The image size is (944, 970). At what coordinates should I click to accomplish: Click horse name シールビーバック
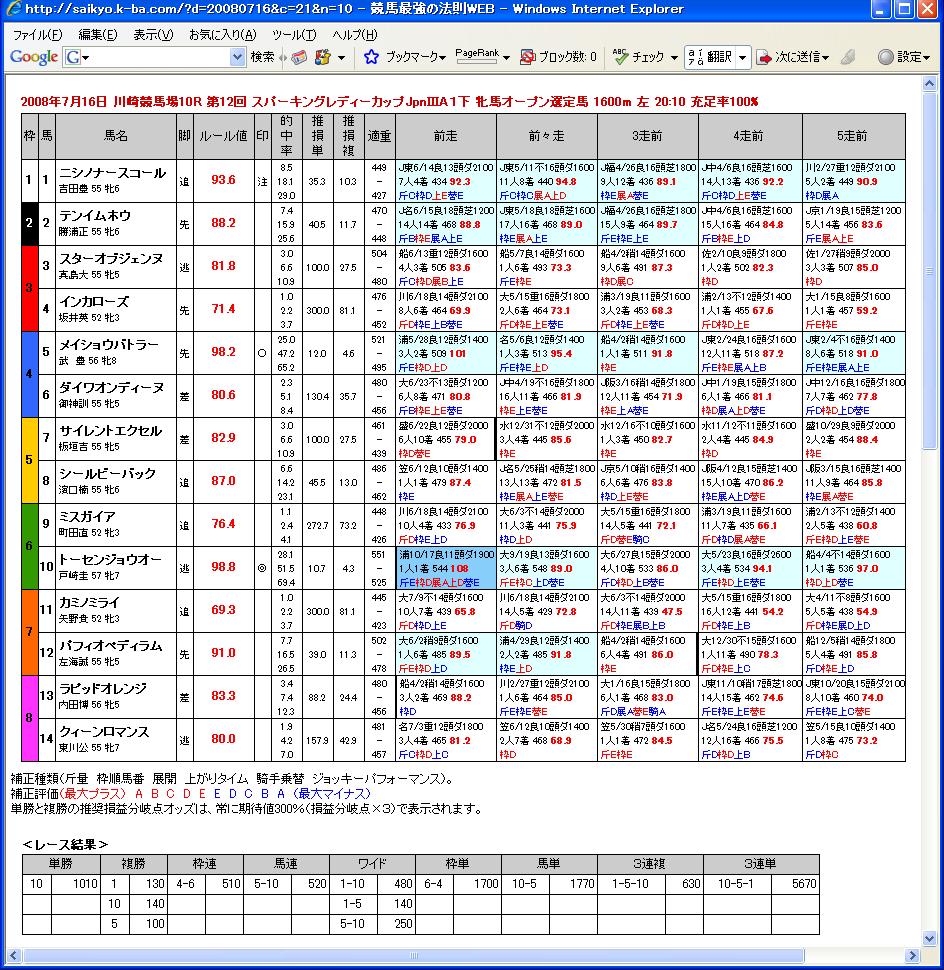click(107, 474)
